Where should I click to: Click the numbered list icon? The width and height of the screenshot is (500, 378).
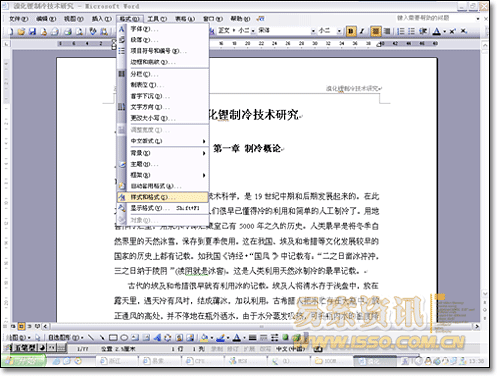point(401,31)
